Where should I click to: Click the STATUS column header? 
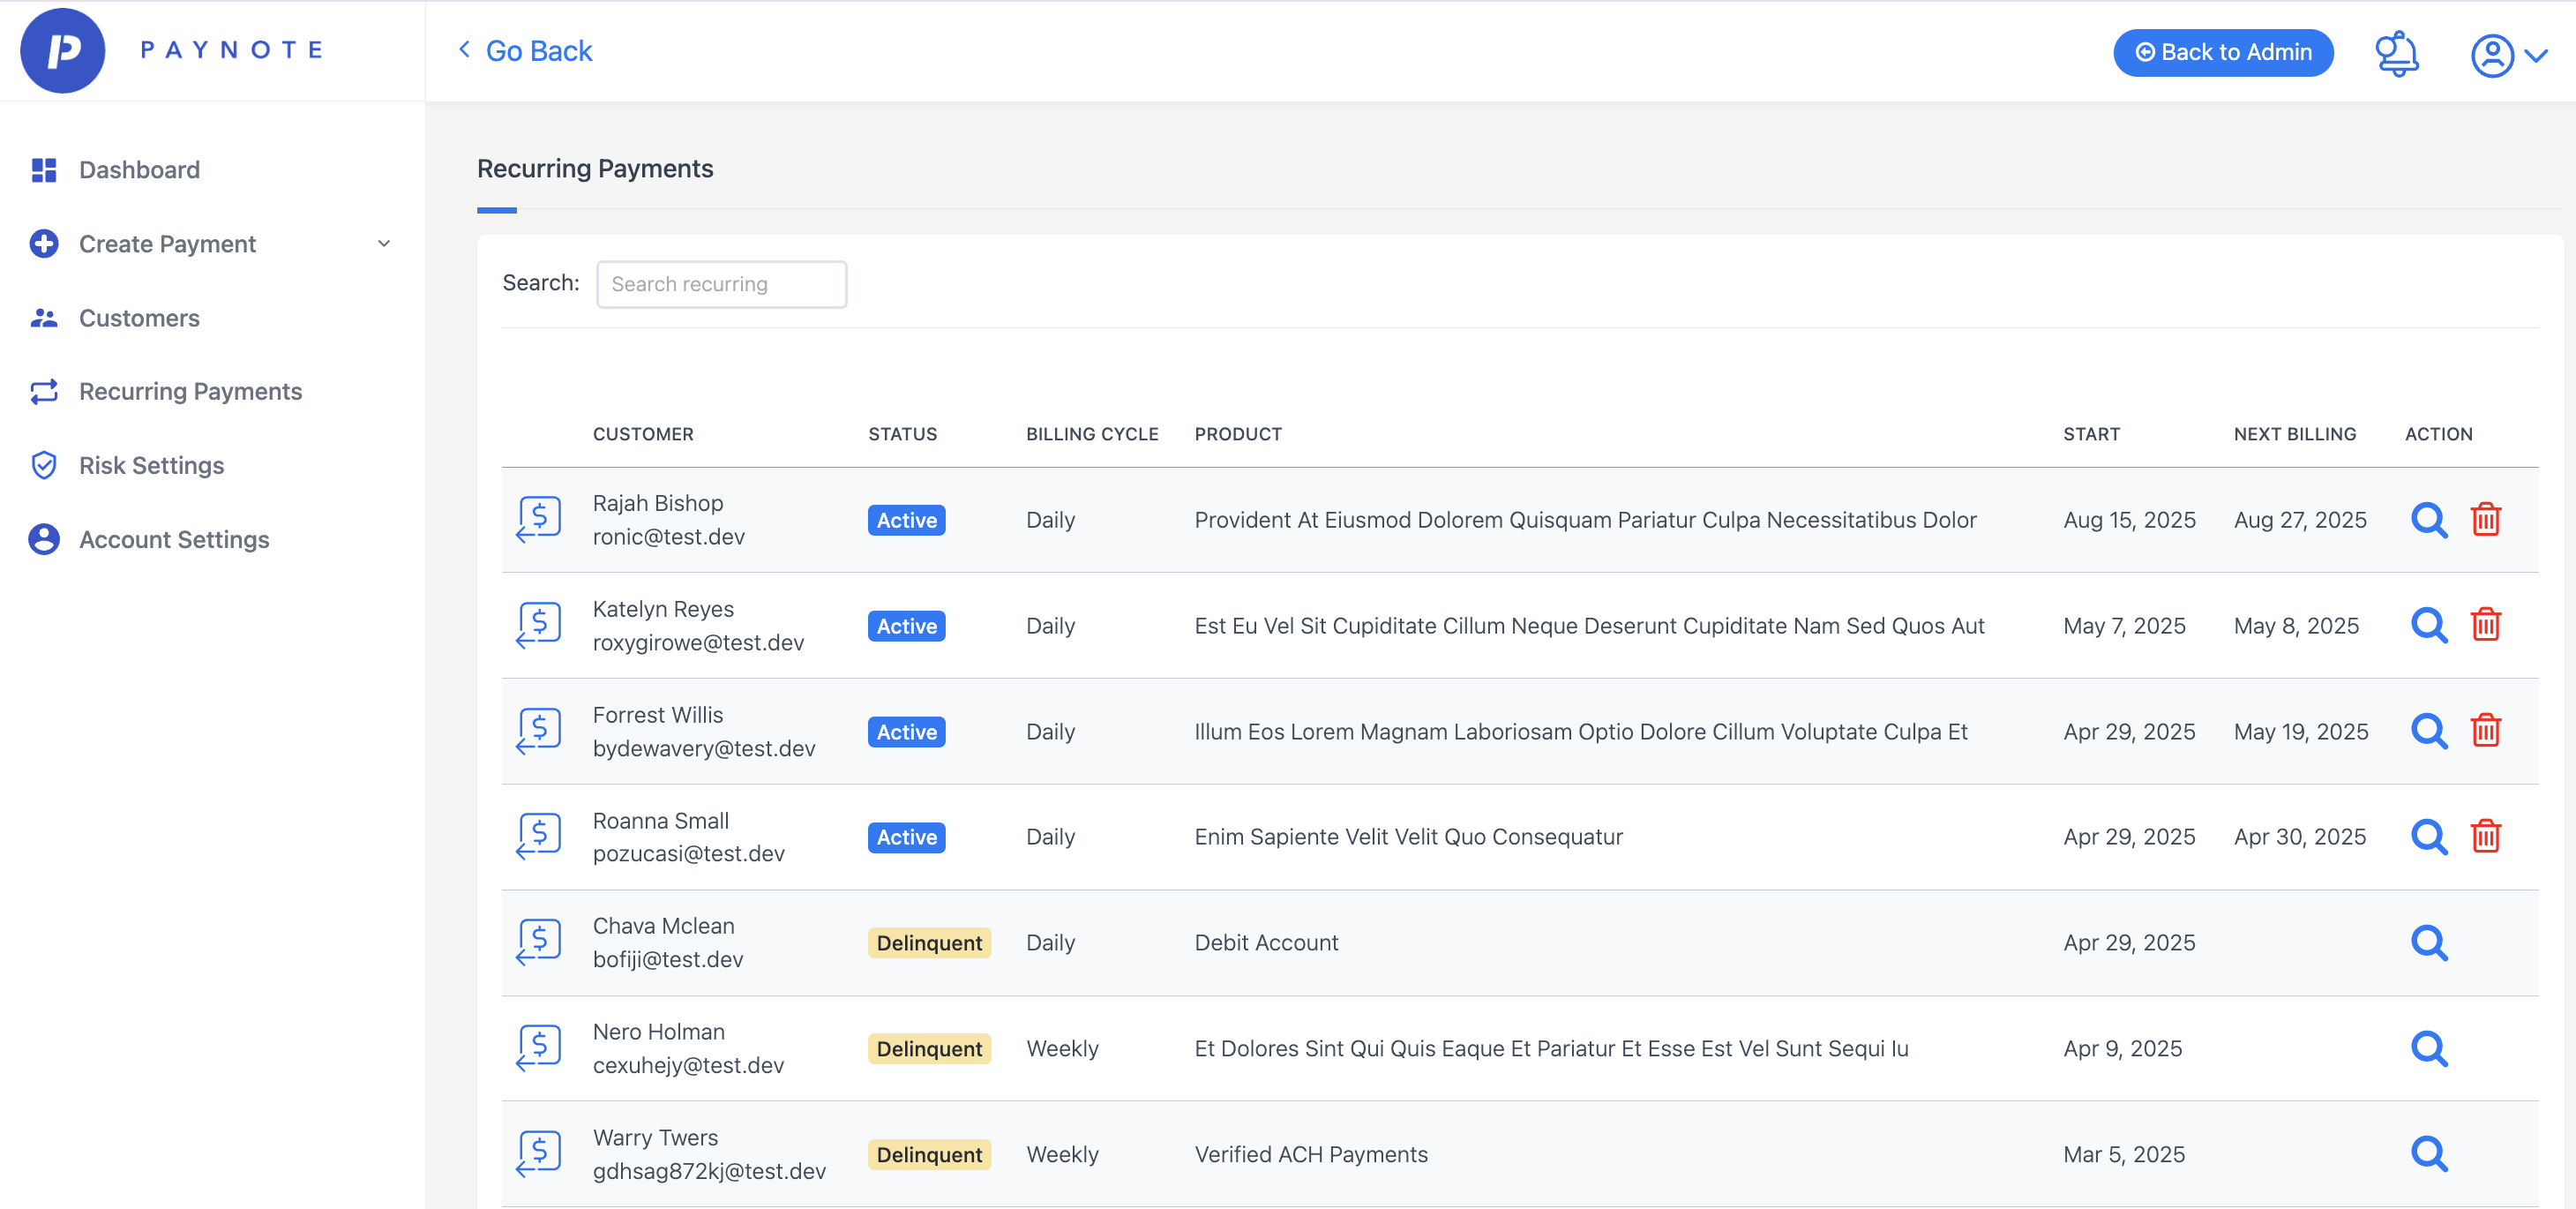902,434
